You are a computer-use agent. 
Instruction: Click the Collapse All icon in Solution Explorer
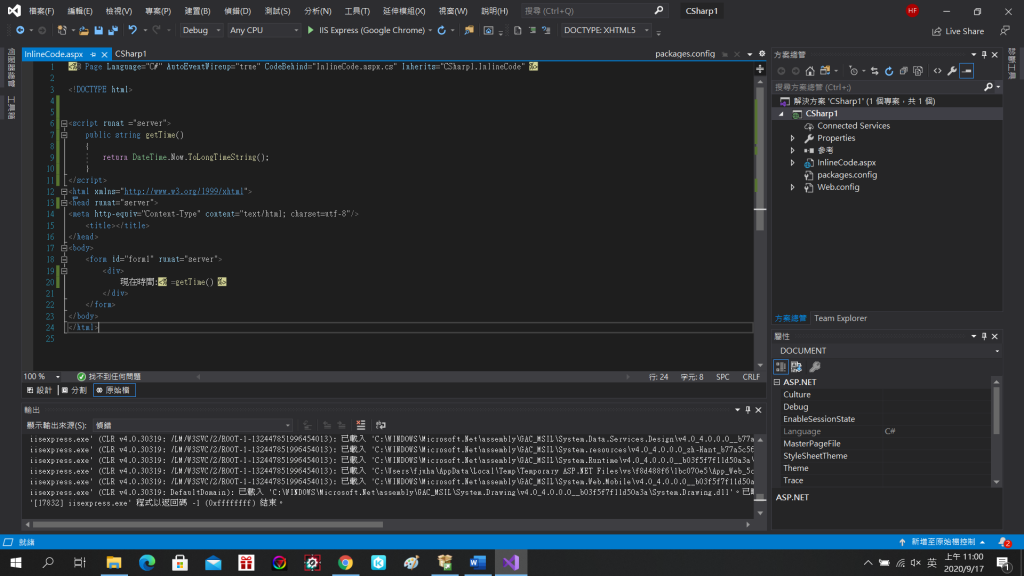tap(903, 71)
